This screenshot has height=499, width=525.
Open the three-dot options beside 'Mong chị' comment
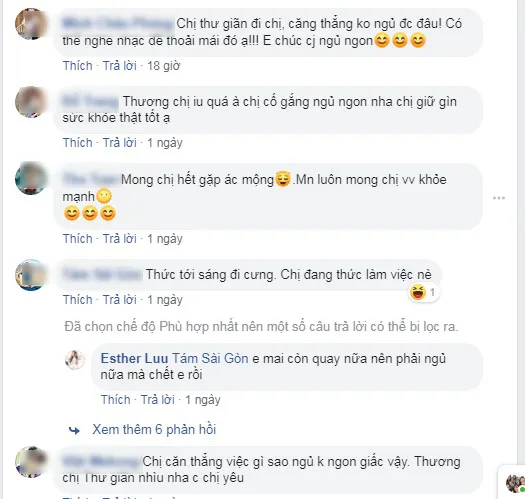pos(499,198)
